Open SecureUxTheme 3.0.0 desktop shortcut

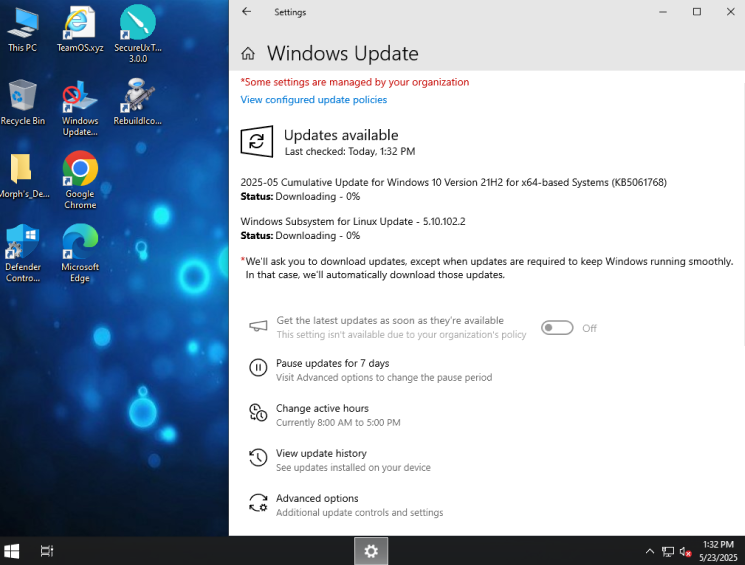pos(138,34)
